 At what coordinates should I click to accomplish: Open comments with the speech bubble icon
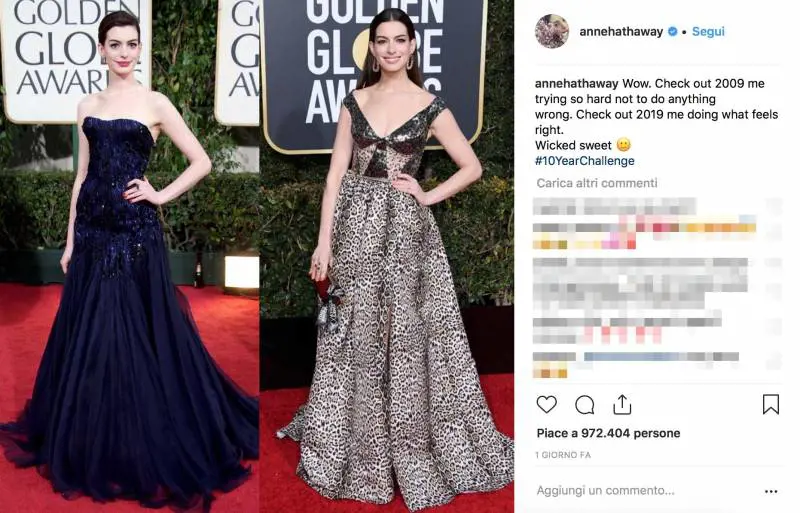584,405
